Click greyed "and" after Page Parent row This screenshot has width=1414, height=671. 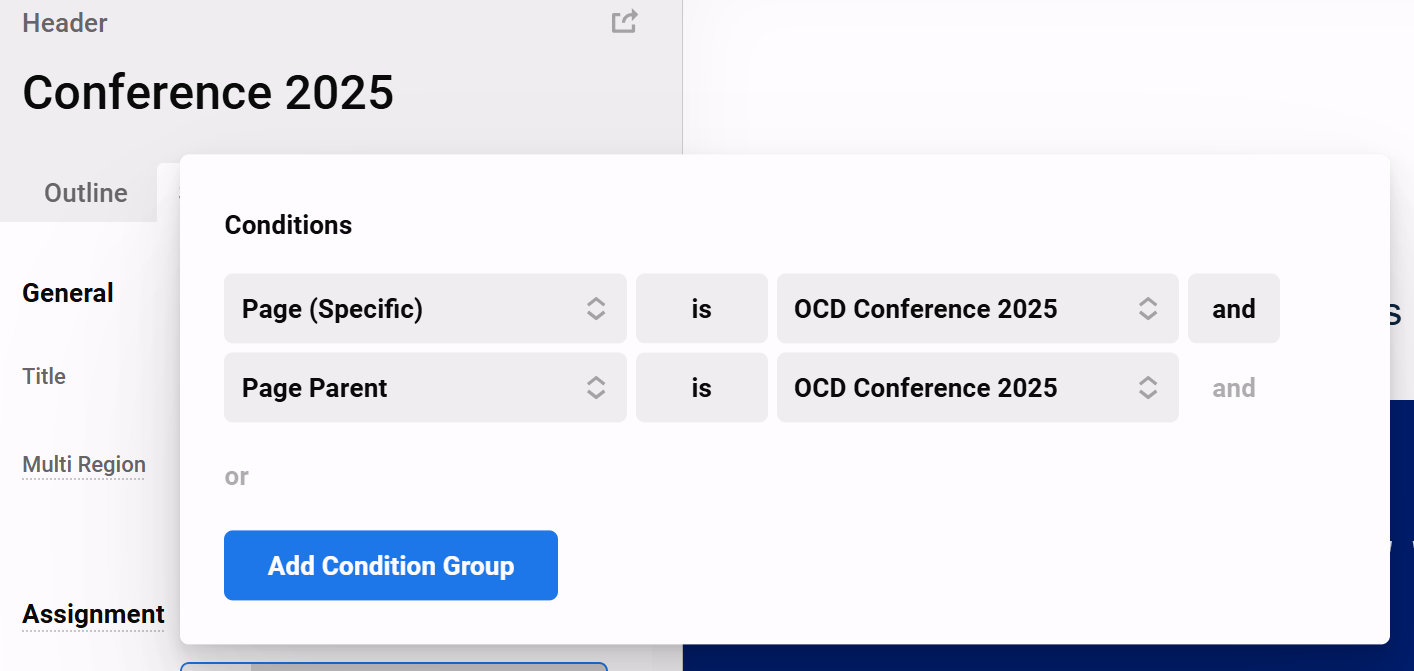pos(1233,388)
